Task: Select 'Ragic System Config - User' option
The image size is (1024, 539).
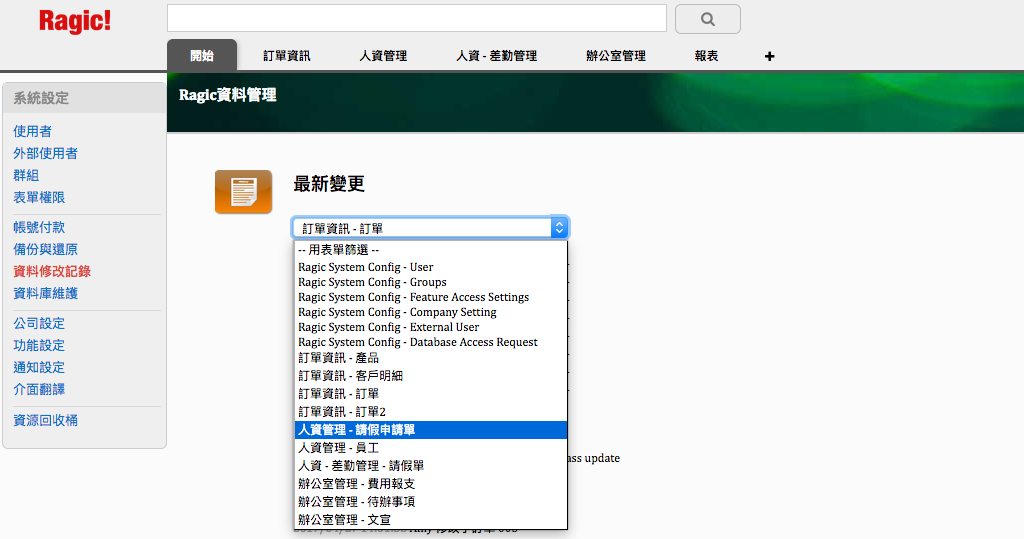Action: point(431,267)
